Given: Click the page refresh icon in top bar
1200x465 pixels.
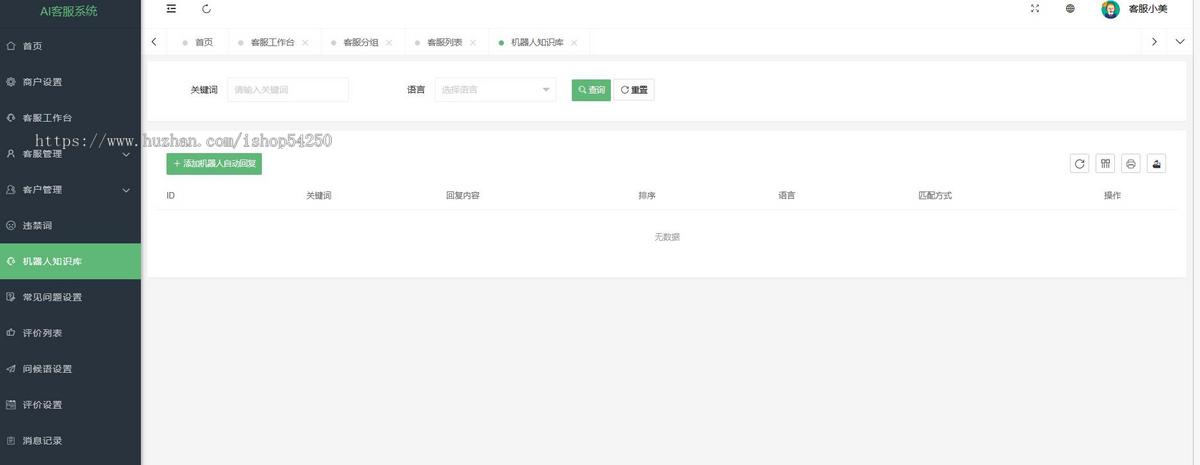Looking at the screenshot, I should [206, 9].
